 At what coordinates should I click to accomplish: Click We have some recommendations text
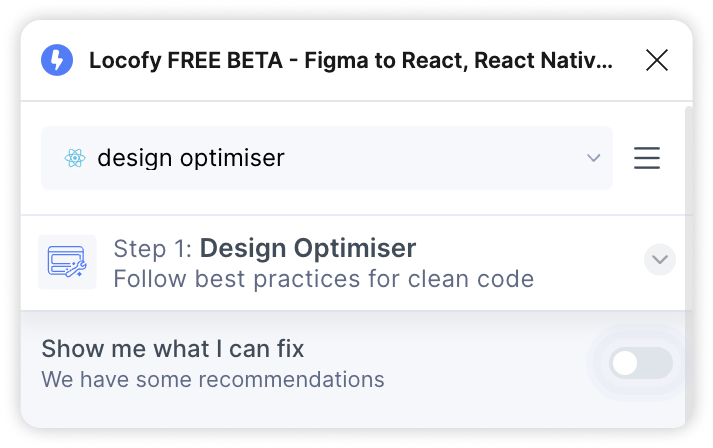tap(213, 379)
